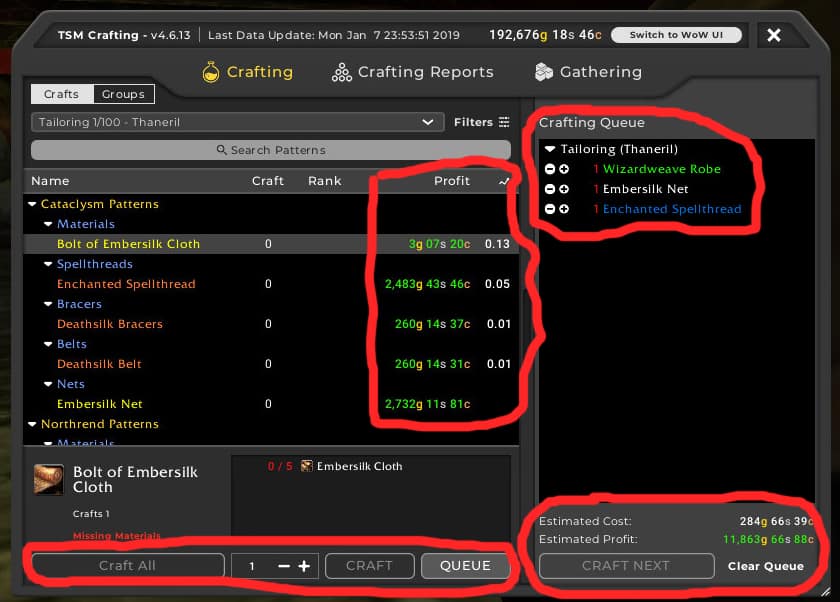Close the TSM Crafting window

(x=774, y=35)
